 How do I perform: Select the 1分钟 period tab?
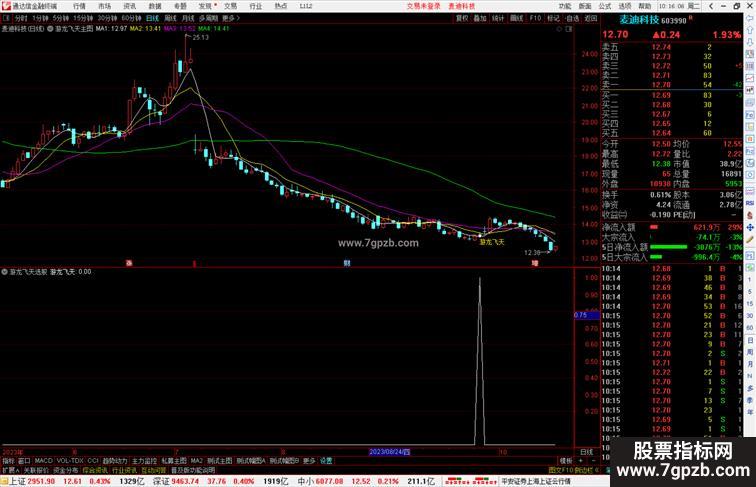point(40,18)
